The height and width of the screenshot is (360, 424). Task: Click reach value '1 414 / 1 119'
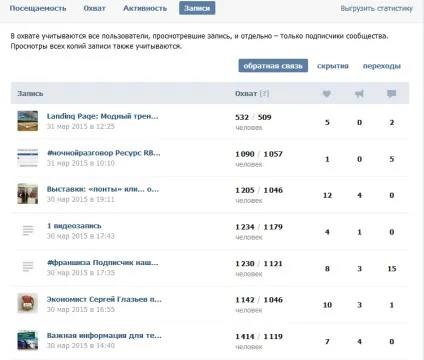[x=259, y=336]
